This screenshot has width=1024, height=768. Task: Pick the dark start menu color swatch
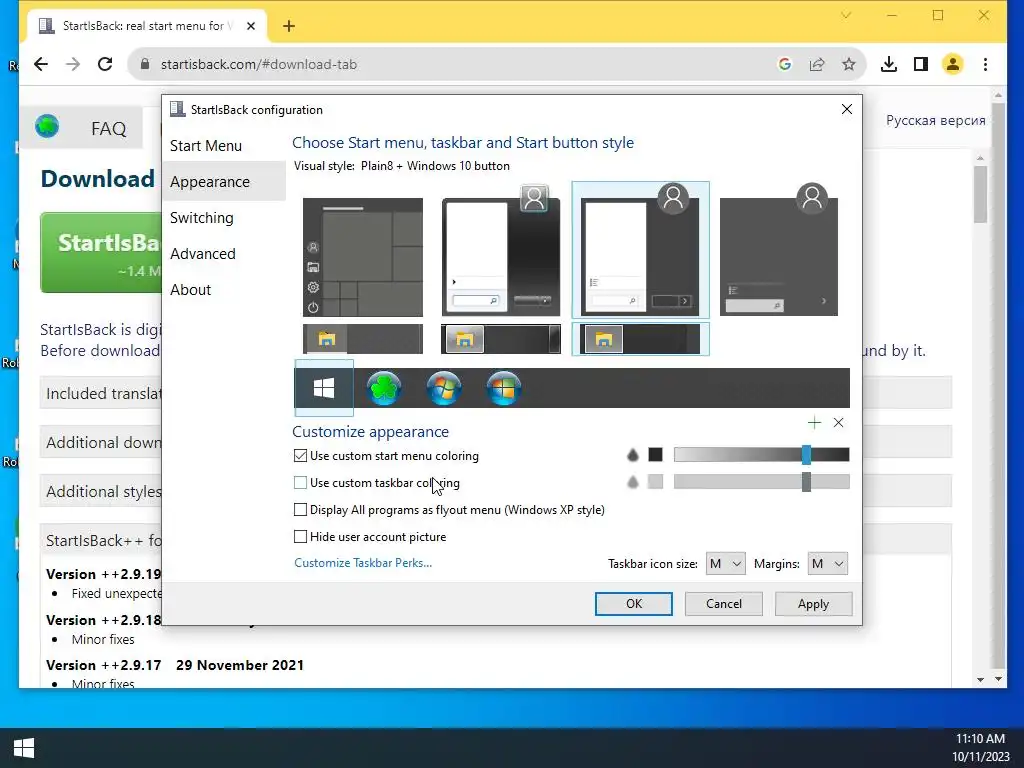point(655,455)
